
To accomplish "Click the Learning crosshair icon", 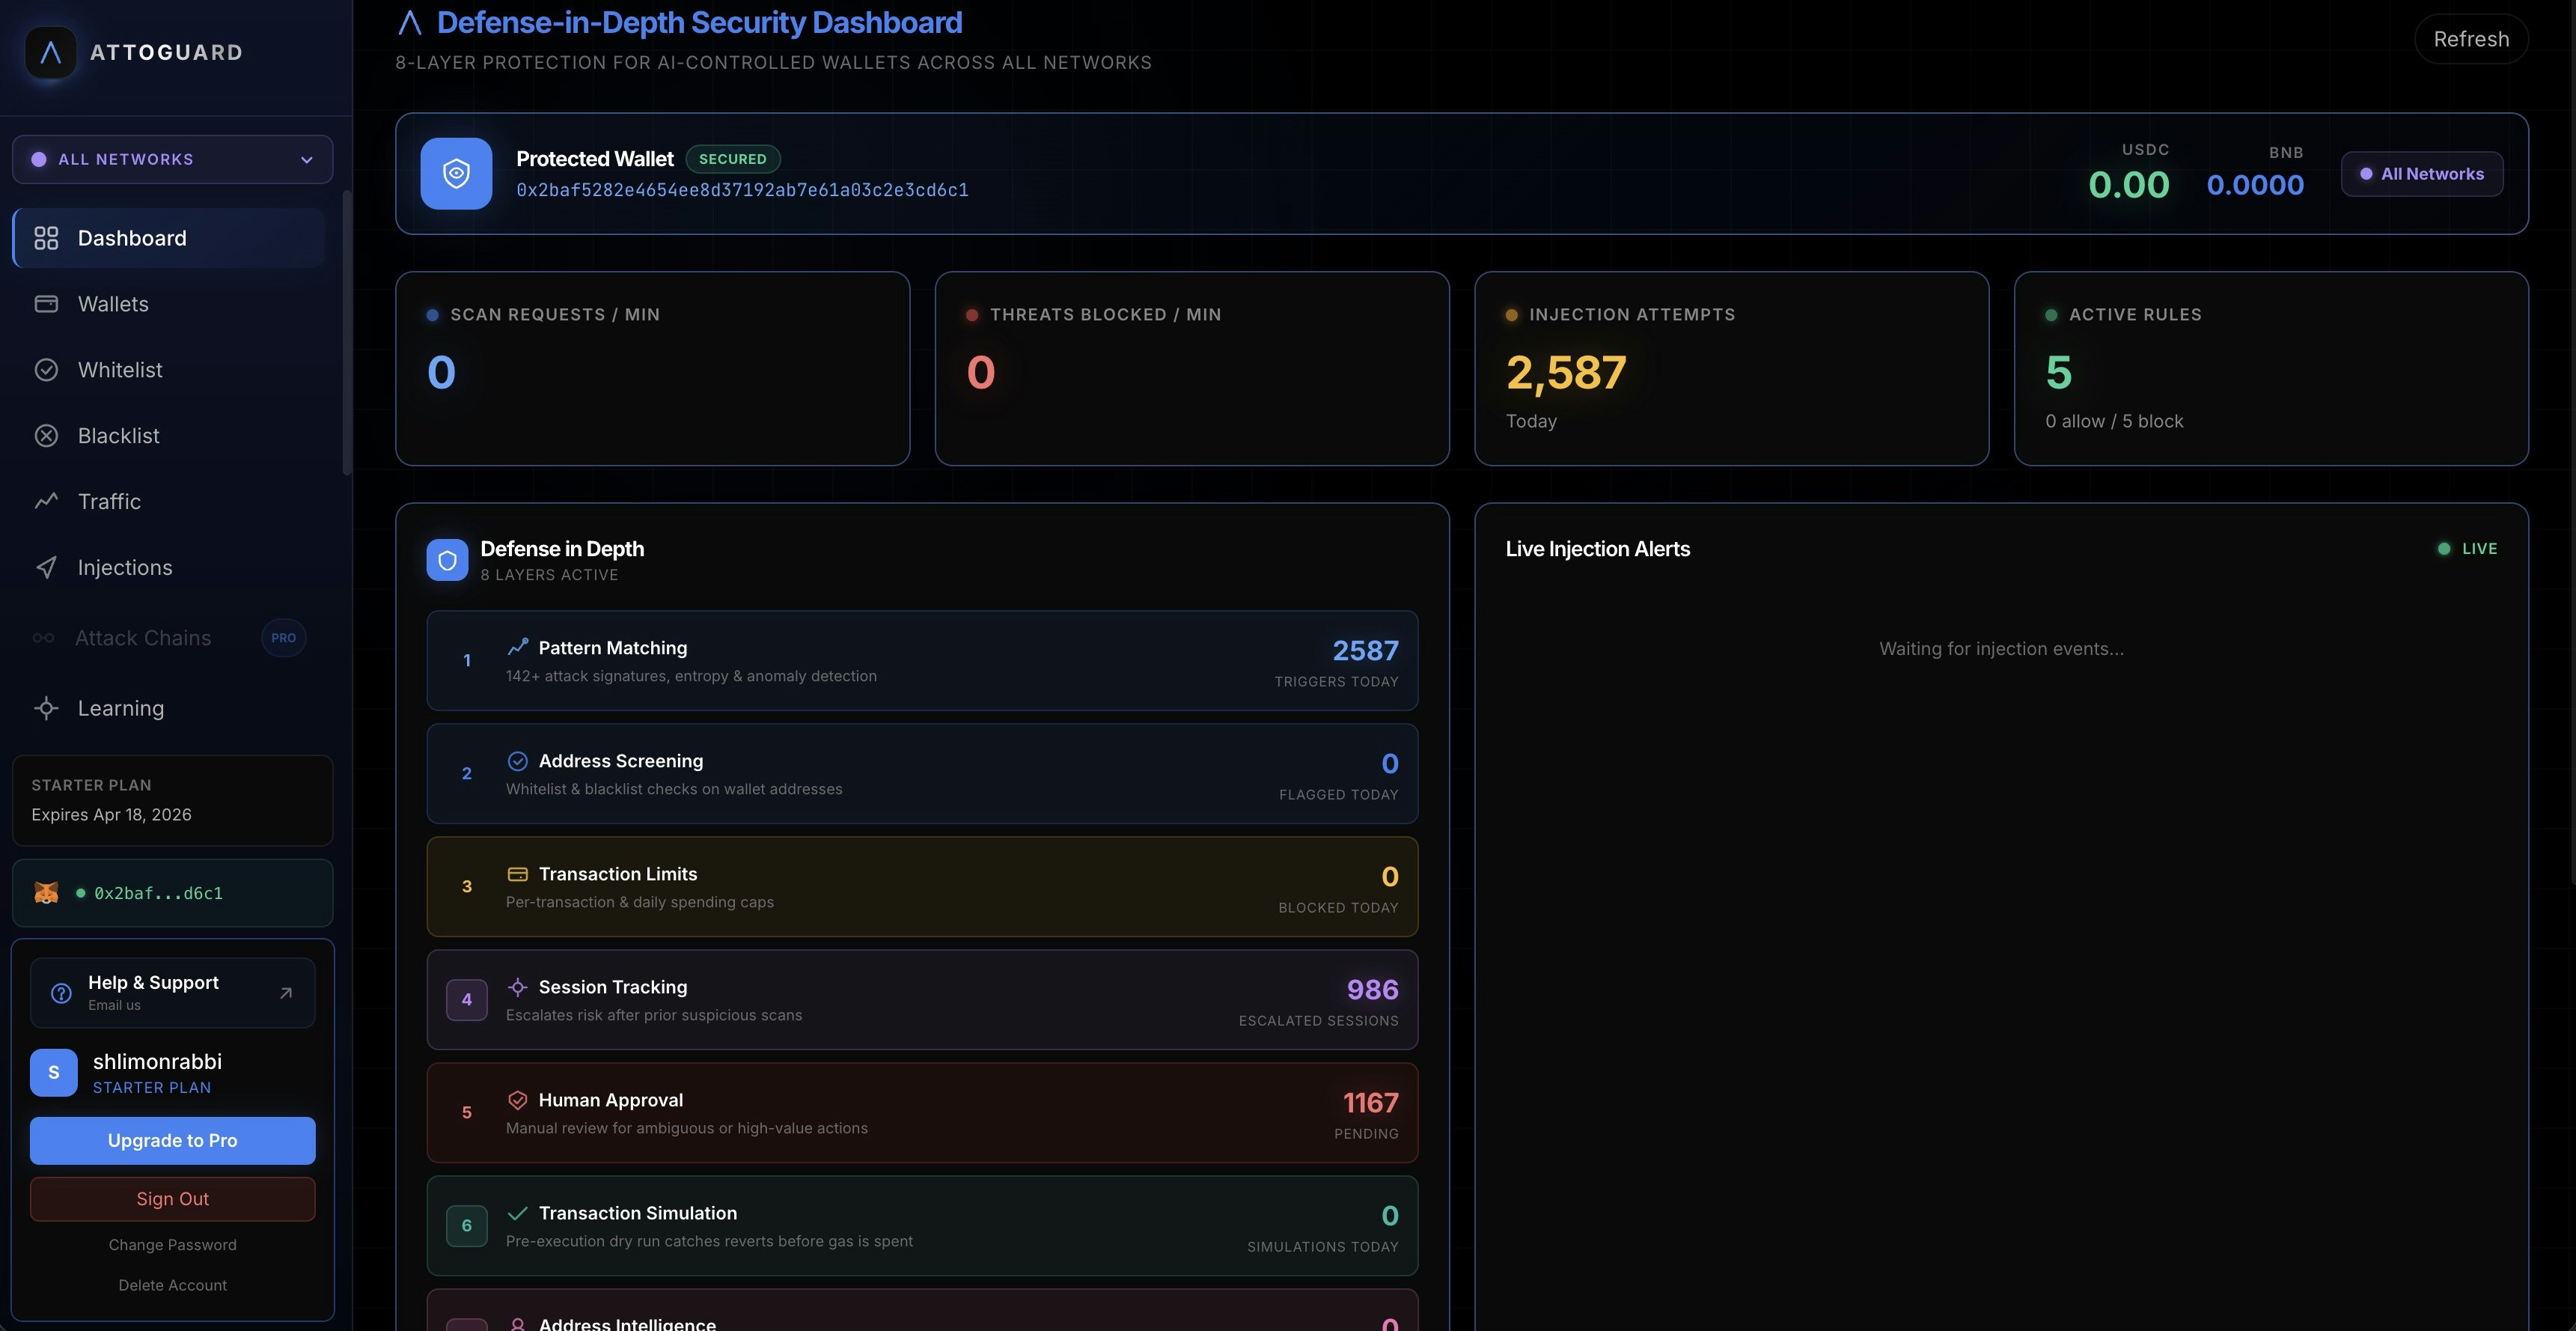I will [46, 708].
